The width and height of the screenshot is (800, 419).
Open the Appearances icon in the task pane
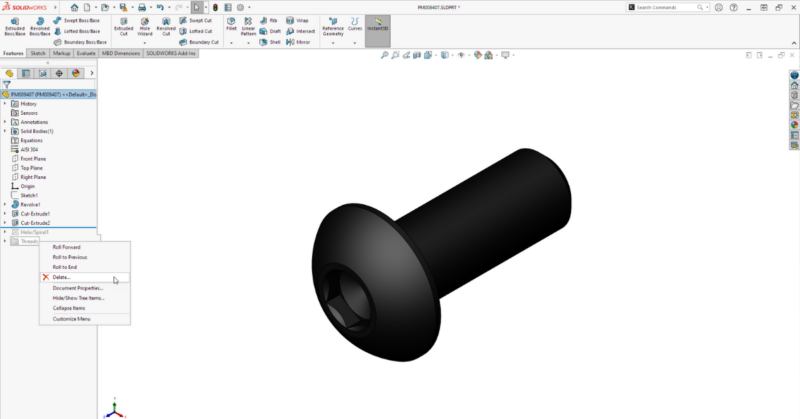pos(794,125)
